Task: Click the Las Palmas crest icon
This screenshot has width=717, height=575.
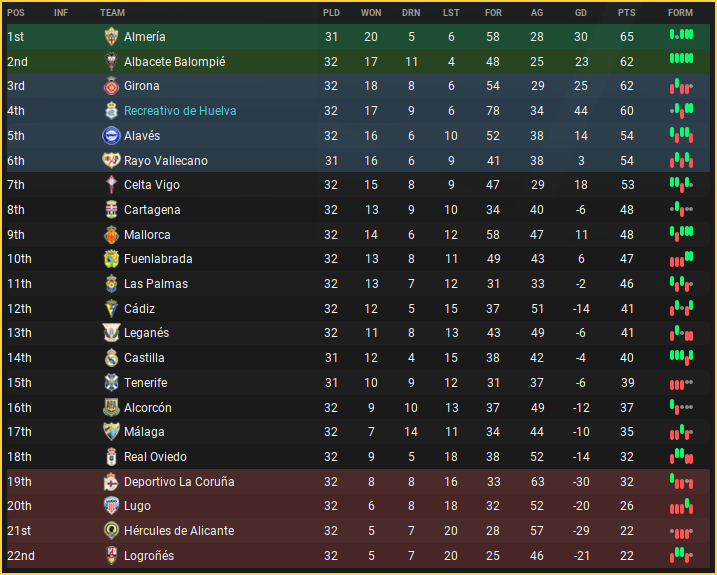Action: [x=111, y=284]
